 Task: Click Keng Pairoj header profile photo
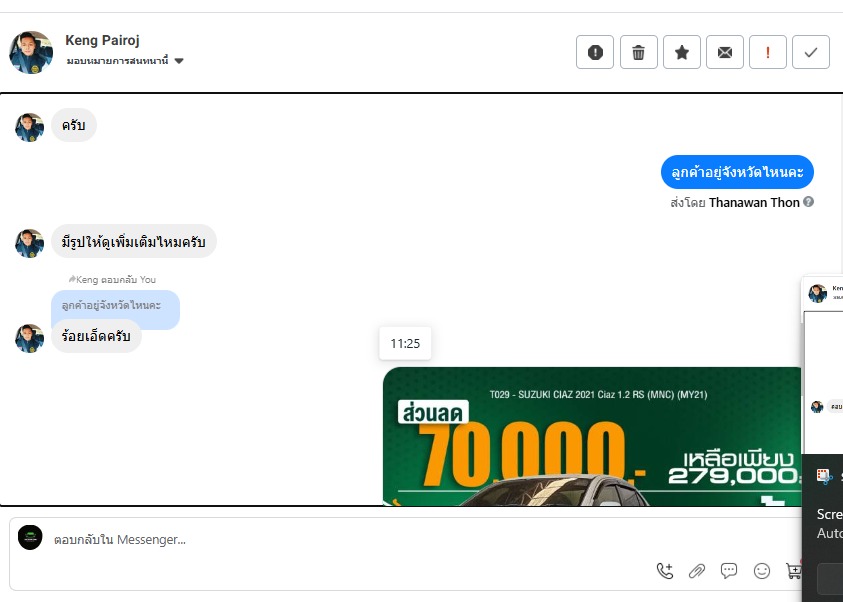pyautogui.click(x=31, y=52)
